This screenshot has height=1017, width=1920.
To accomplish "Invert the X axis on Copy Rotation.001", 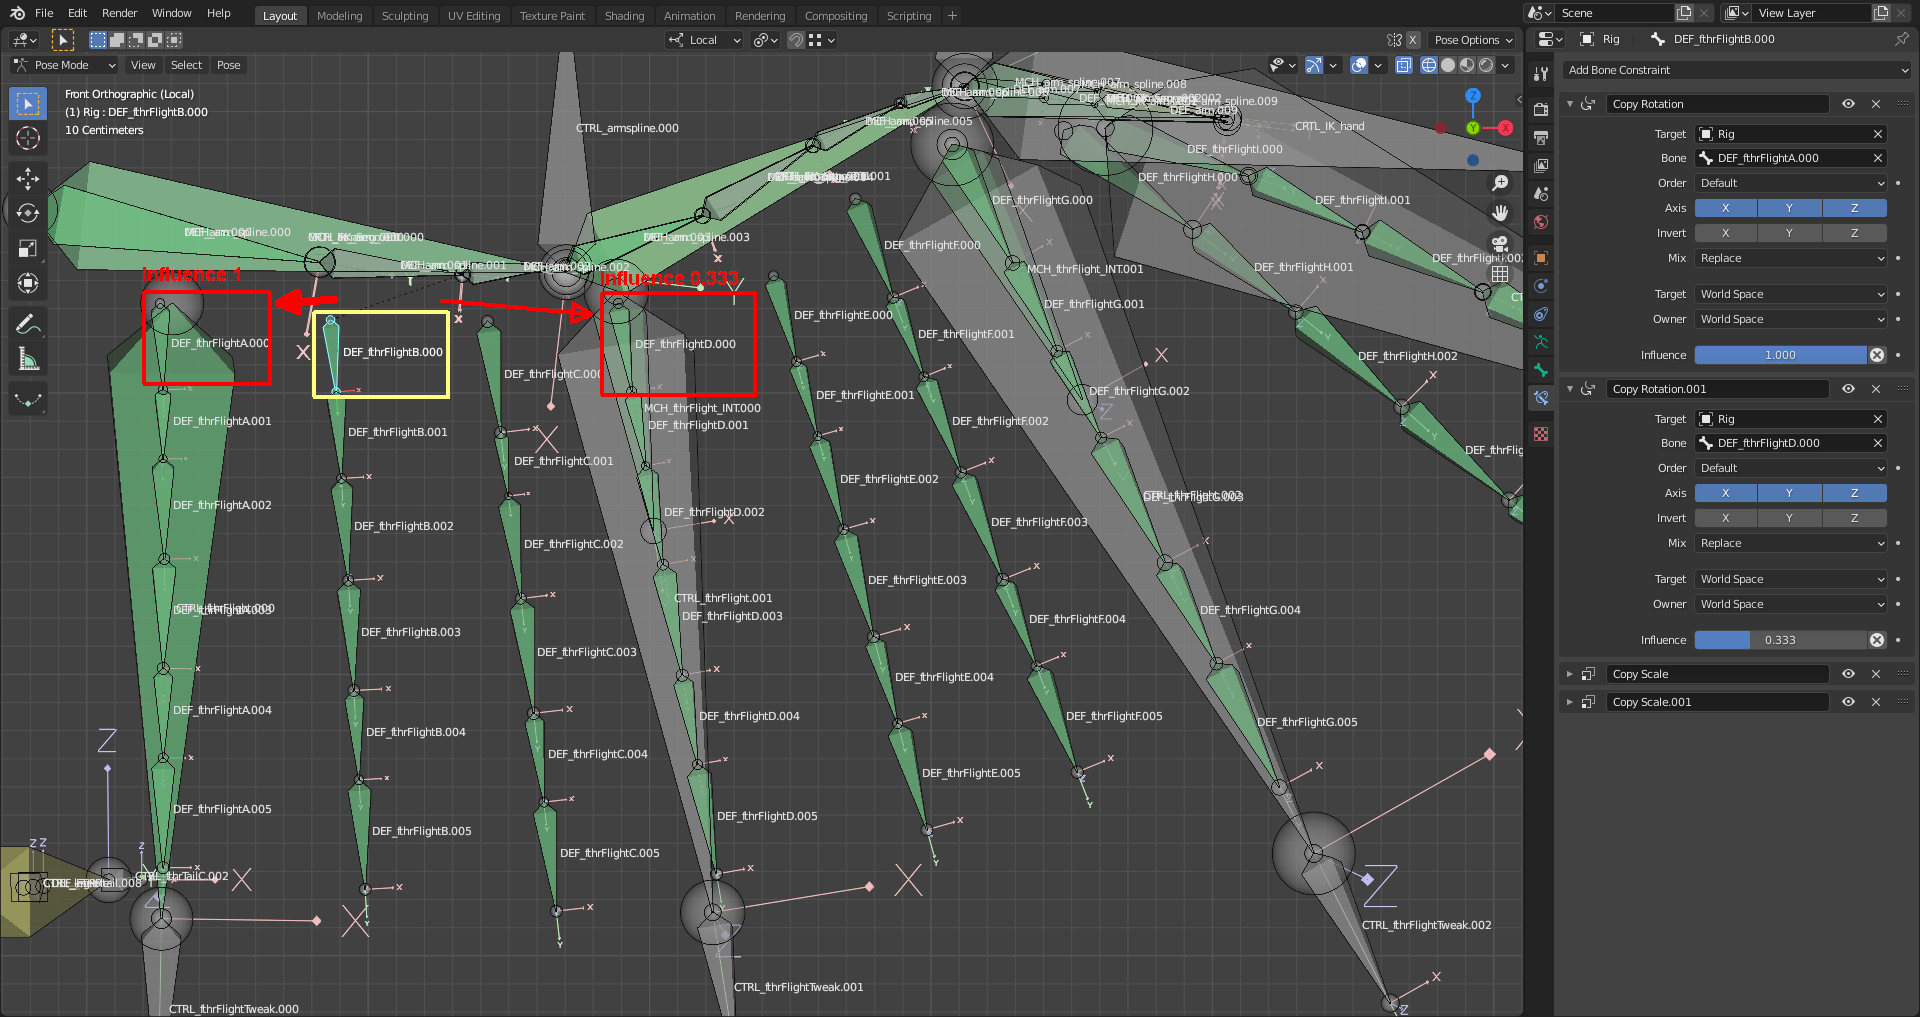I will tap(1724, 518).
